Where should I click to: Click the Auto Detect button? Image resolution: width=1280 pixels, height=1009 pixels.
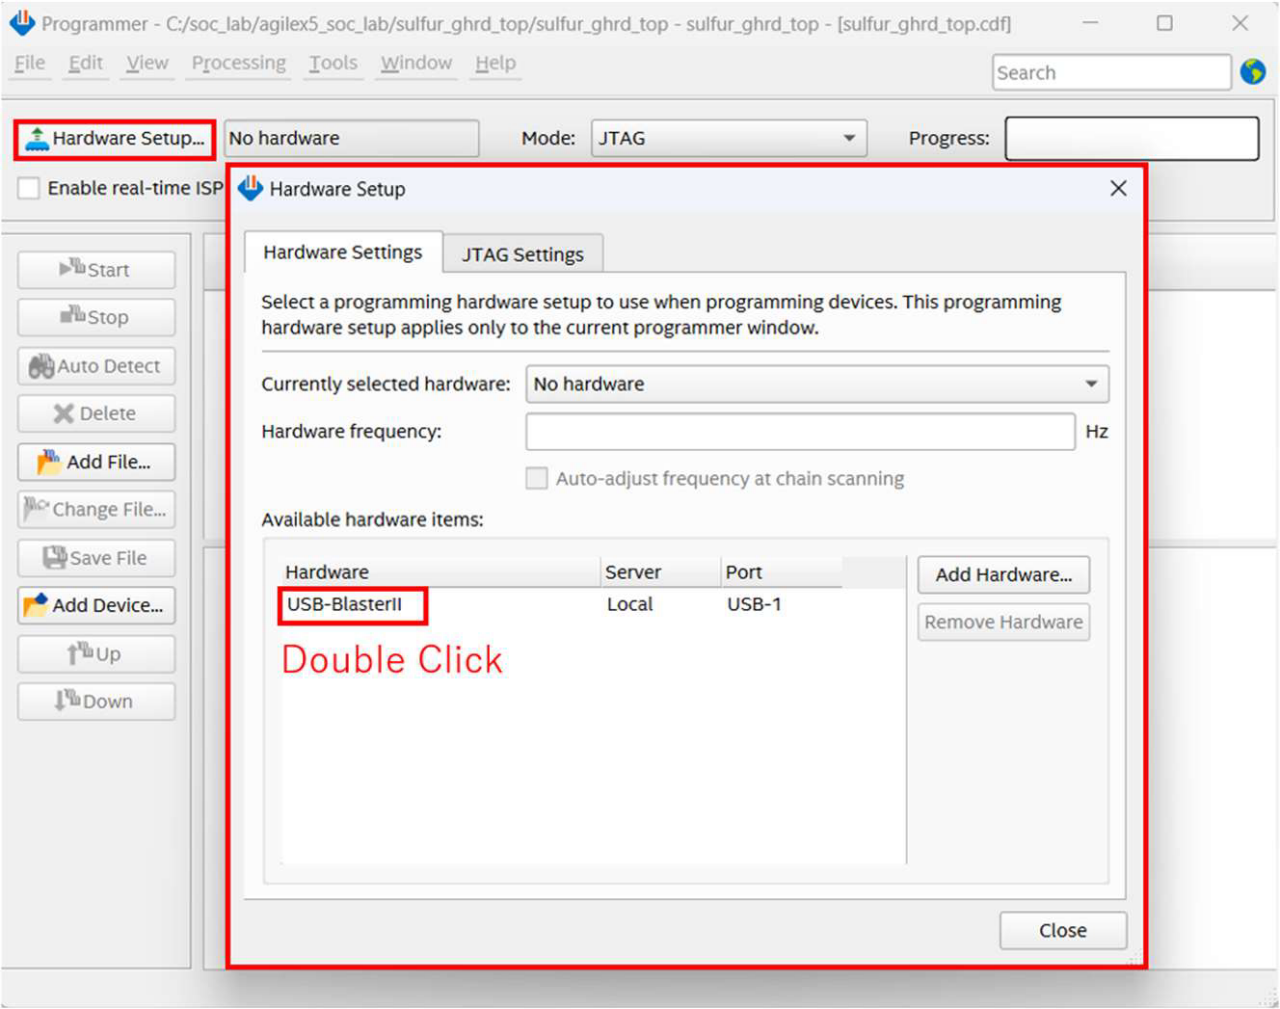click(96, 366)
